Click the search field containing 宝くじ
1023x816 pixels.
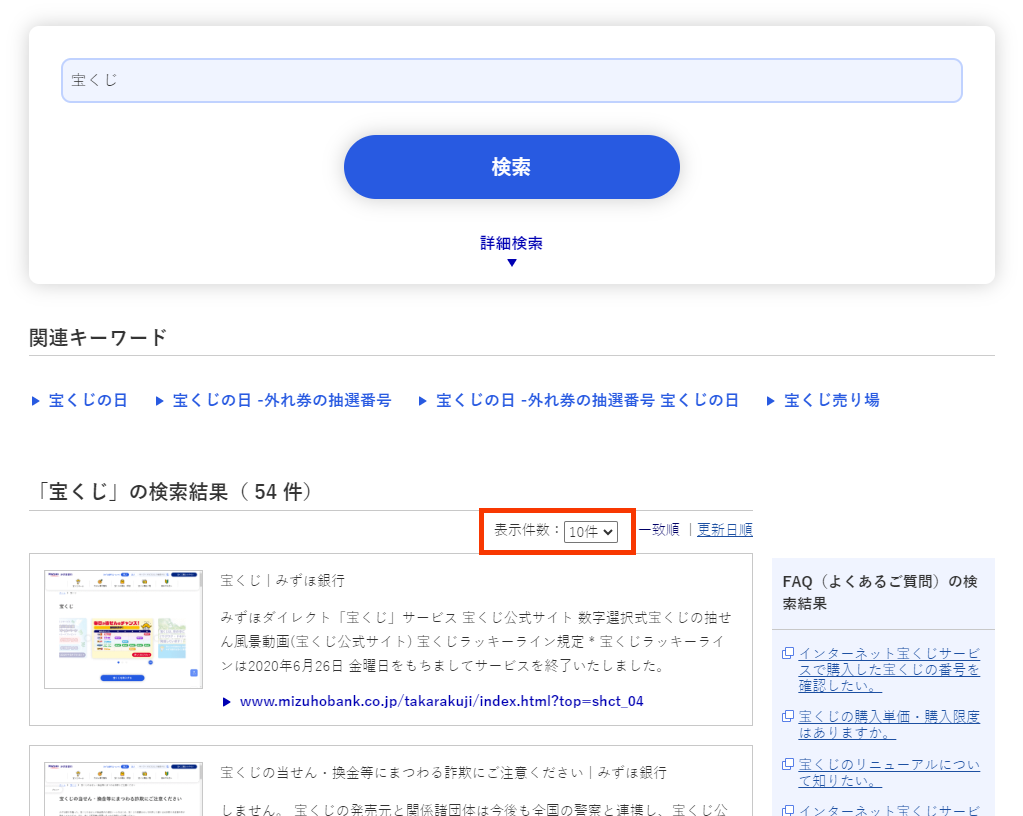512,80
